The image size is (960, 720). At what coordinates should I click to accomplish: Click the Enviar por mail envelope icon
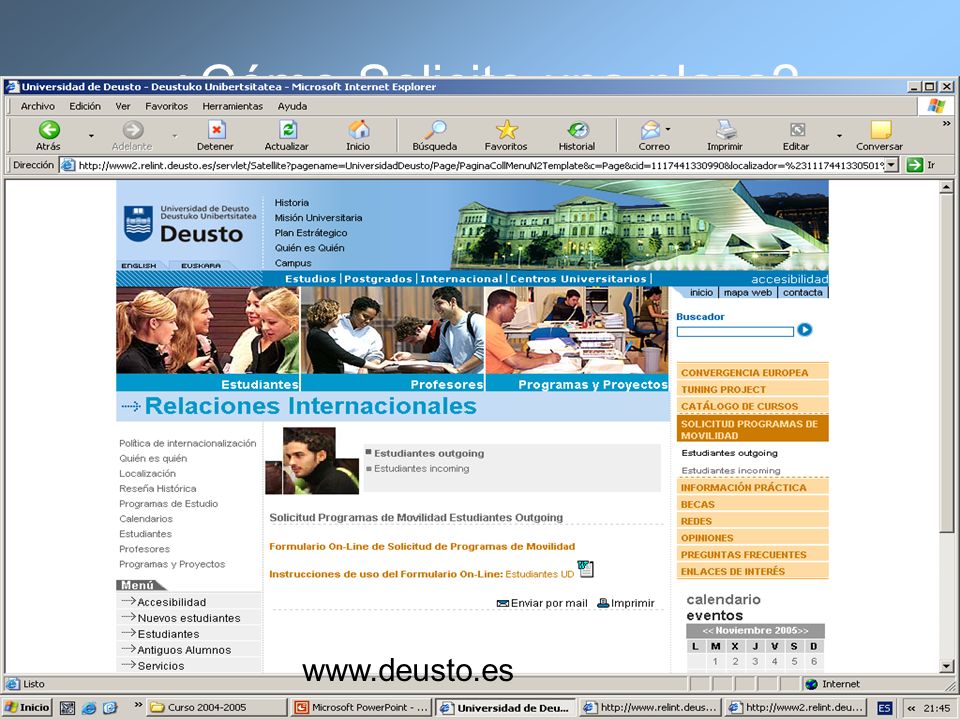point(503,604)
